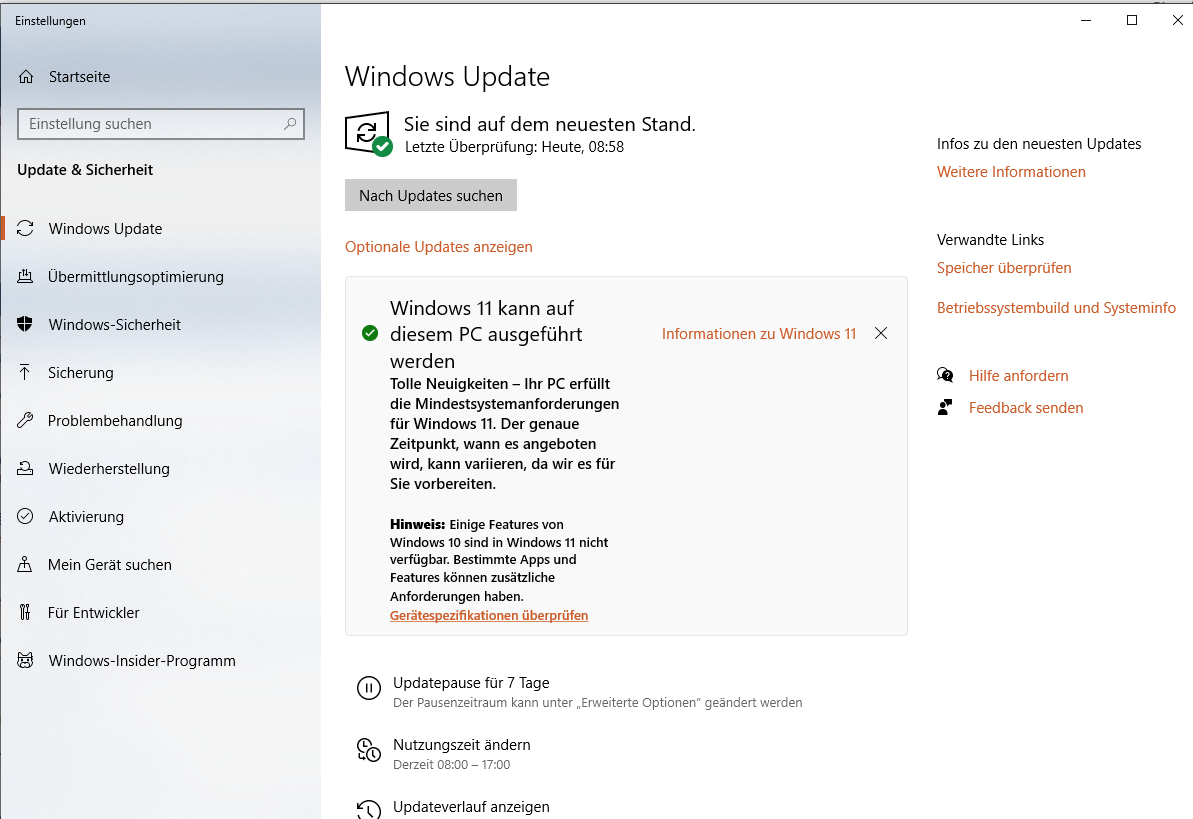The width and height of the screenshot is (1193, 819).
Task: Click the Für Entwickler tools icon
Action: (x=25, y=612)
